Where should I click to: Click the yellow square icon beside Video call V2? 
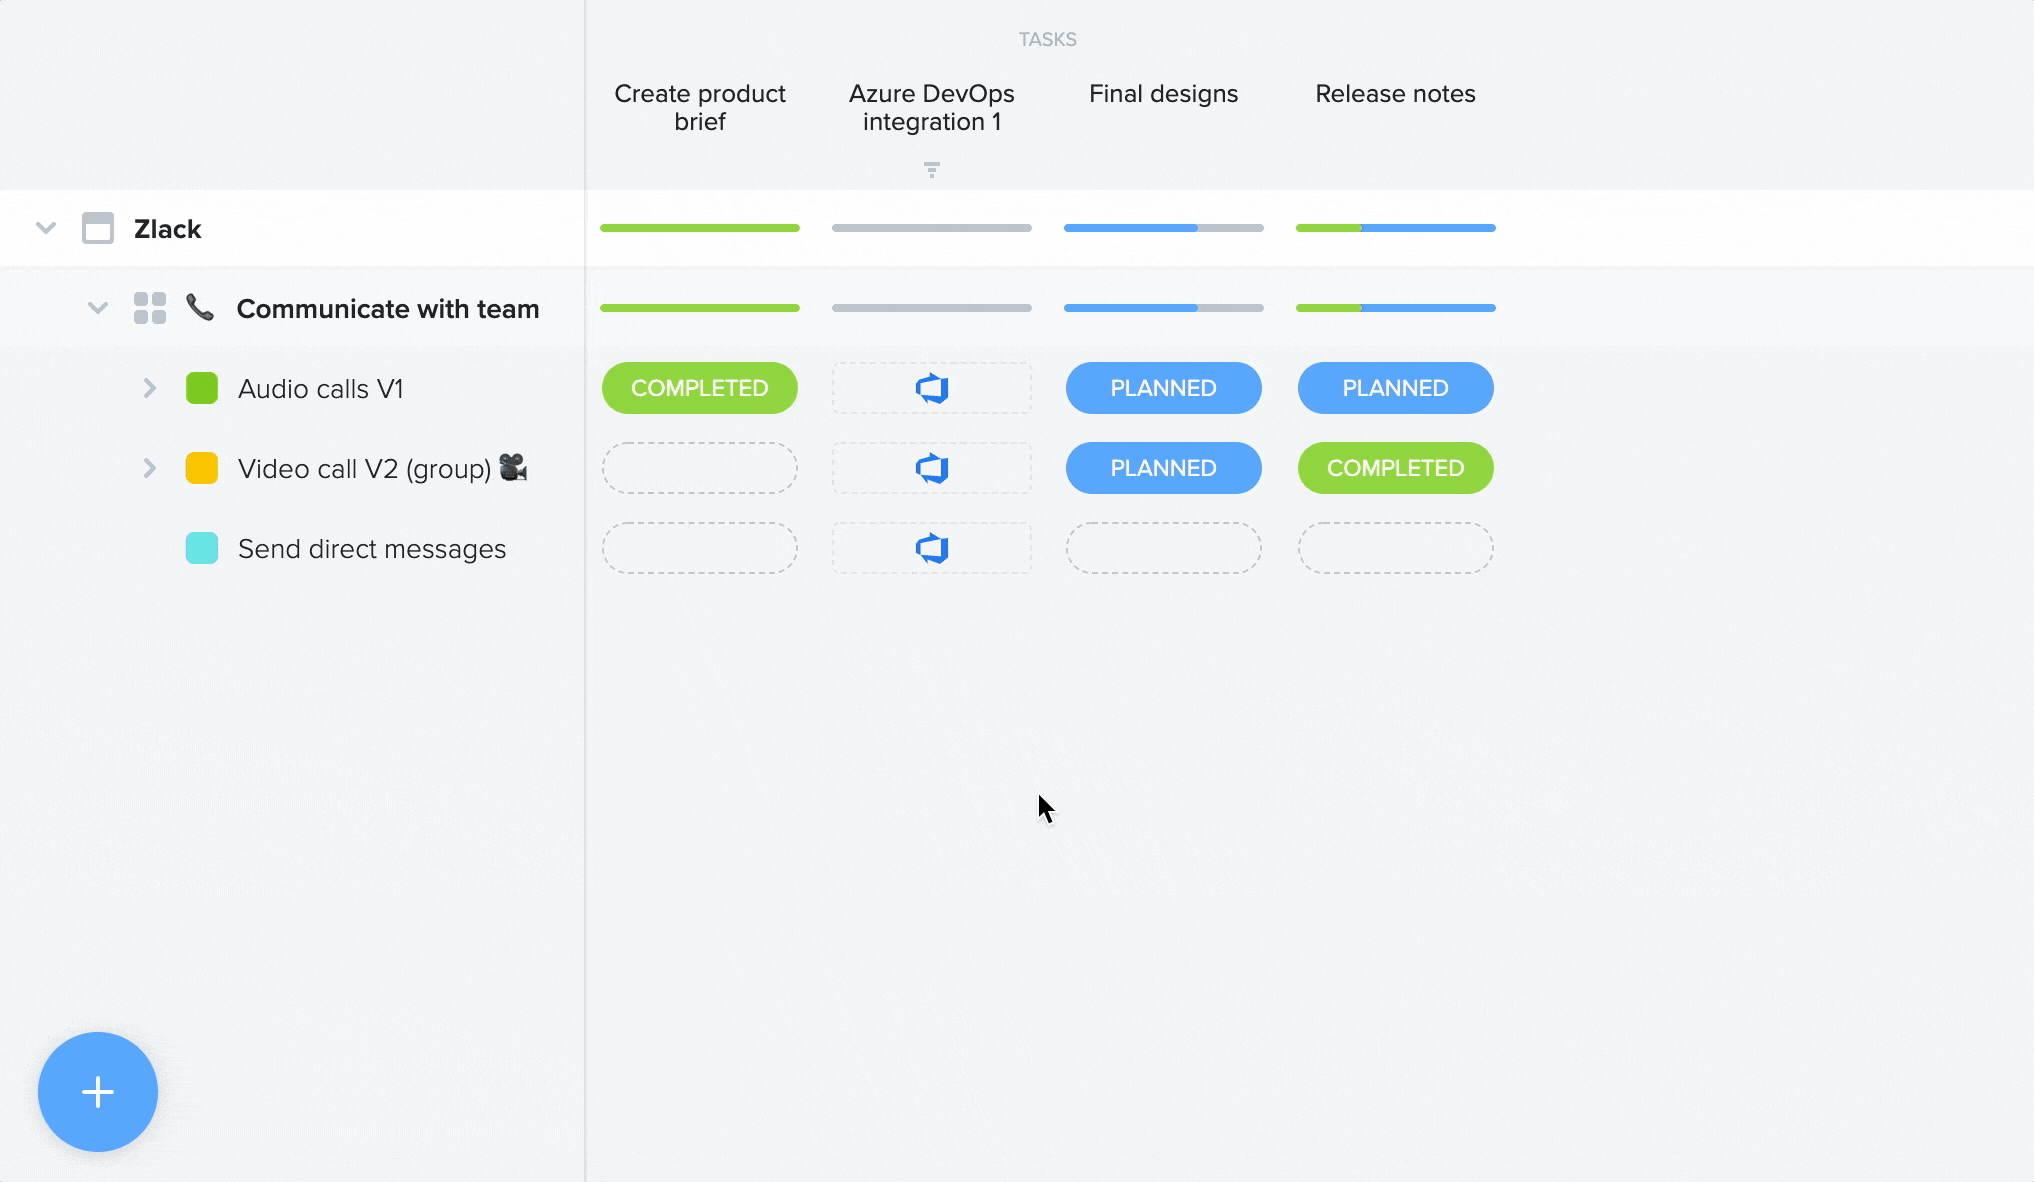[201, 468]
